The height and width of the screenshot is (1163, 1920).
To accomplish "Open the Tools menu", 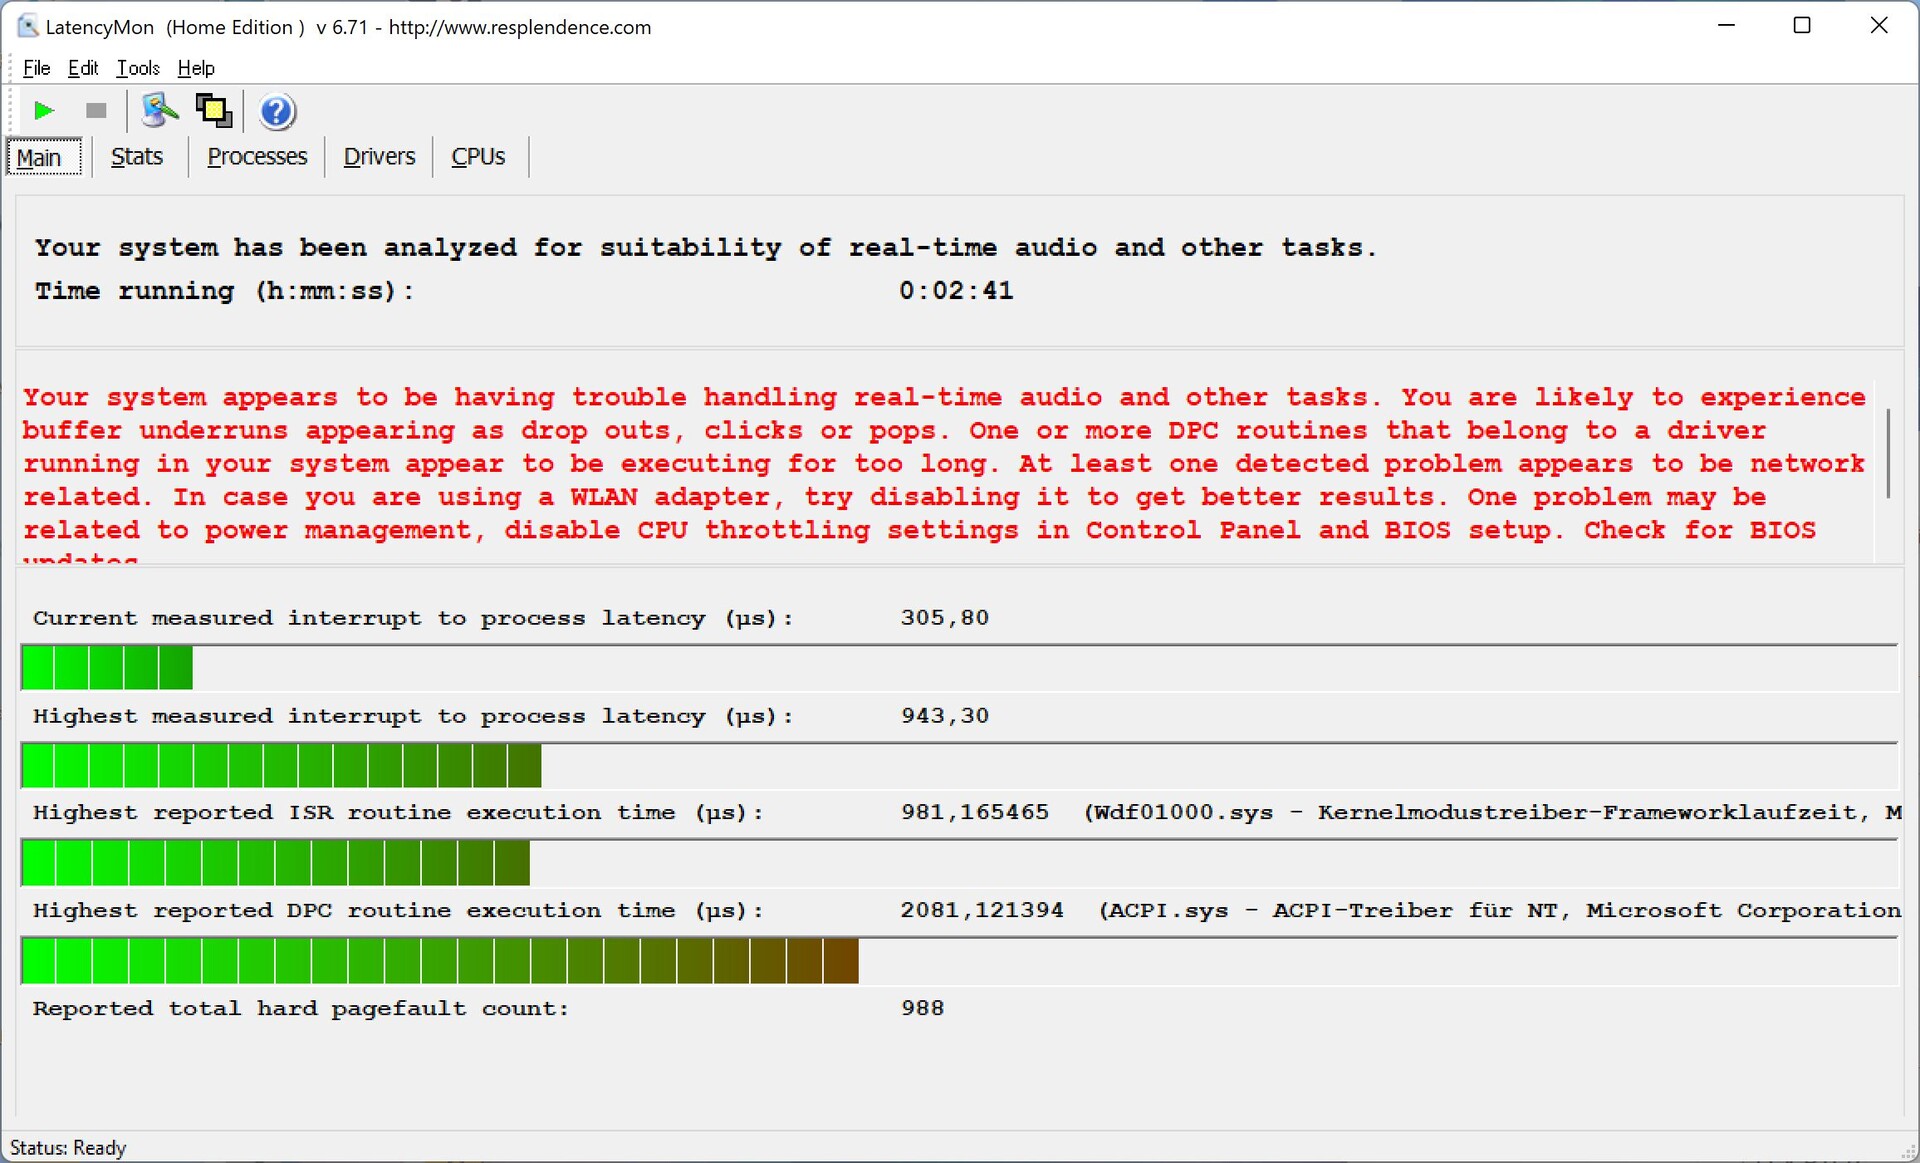I will pos(138,68).
